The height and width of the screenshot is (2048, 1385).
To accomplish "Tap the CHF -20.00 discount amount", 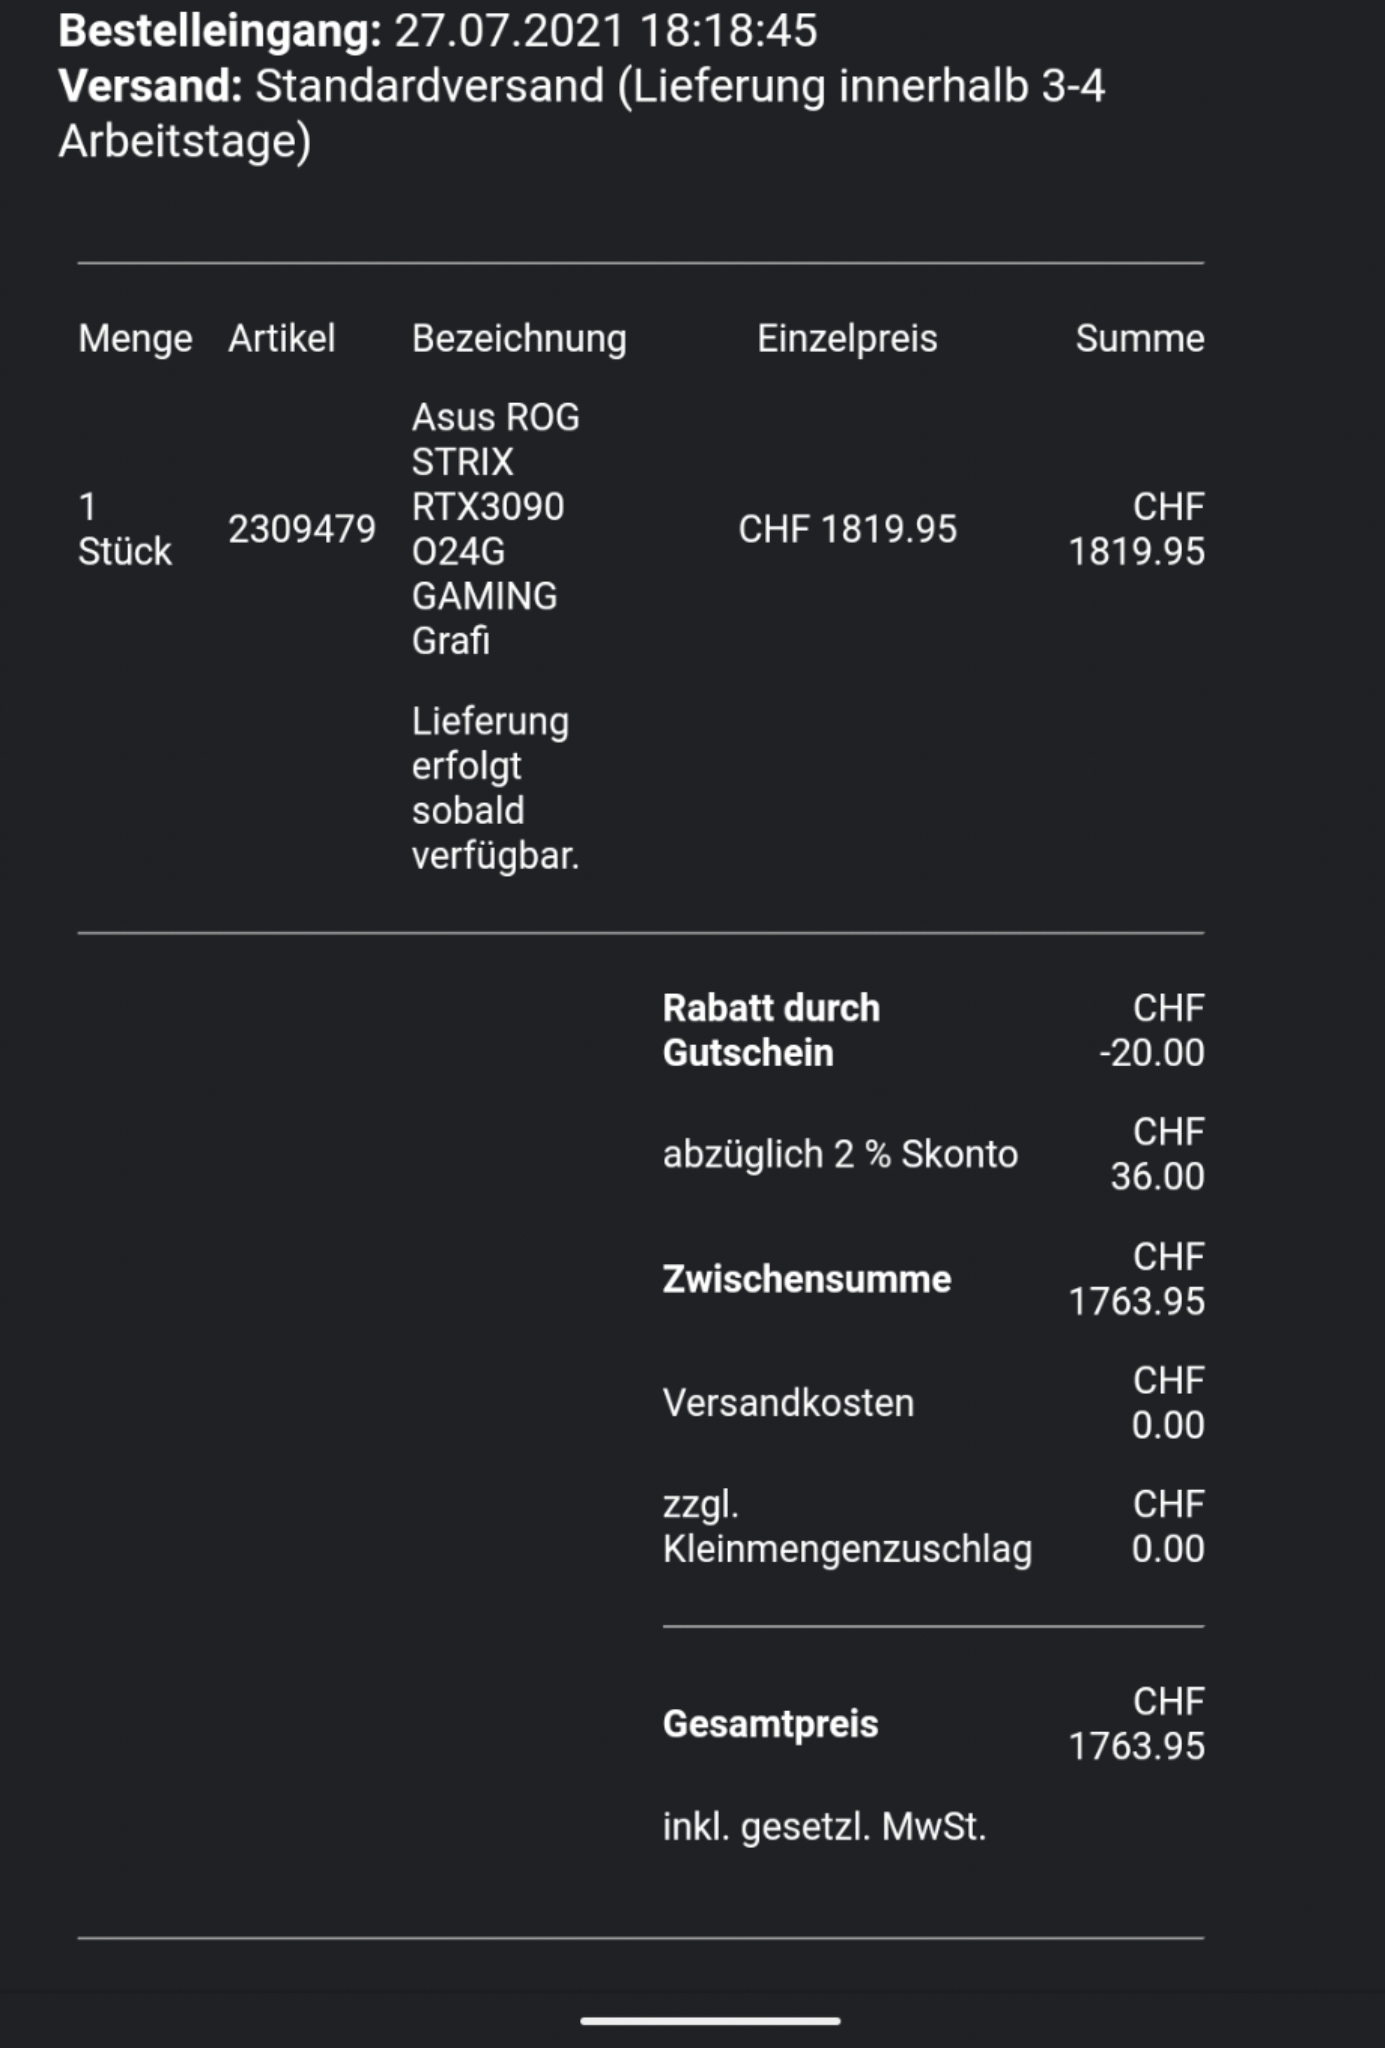I will (1150, 1030).
